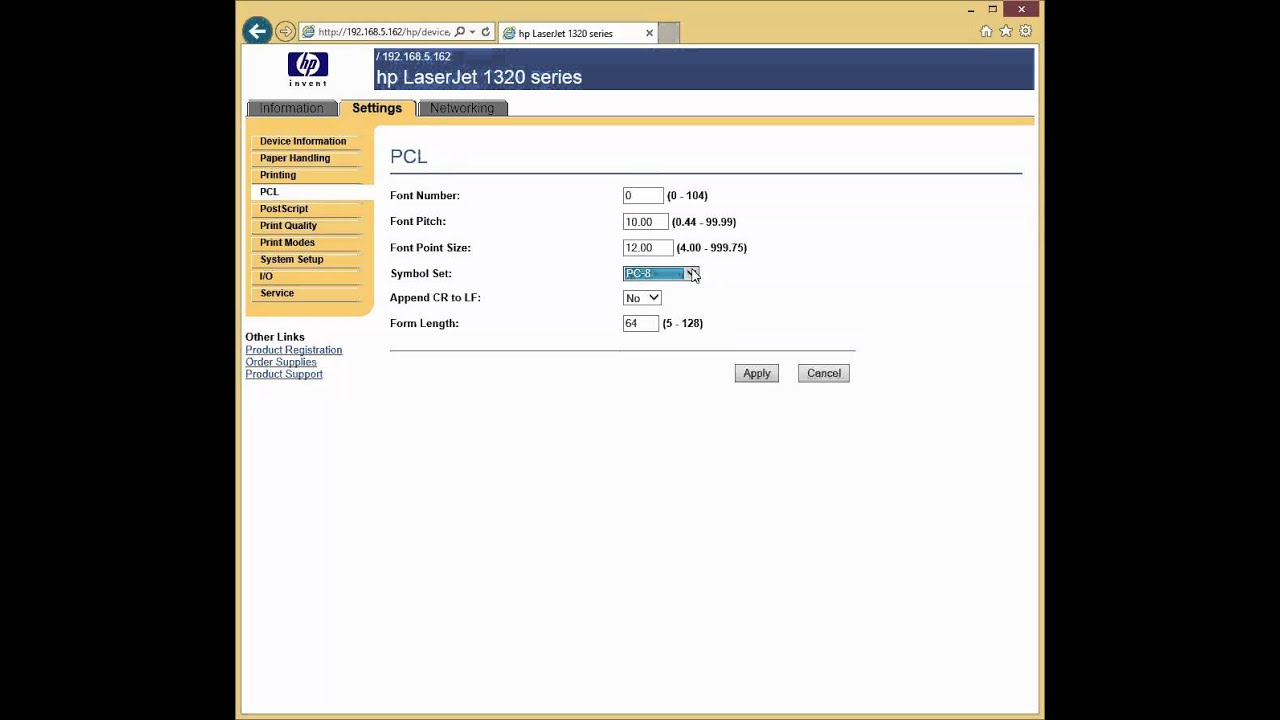Click the refresh icon in the address bar

[x=486, y=32]
